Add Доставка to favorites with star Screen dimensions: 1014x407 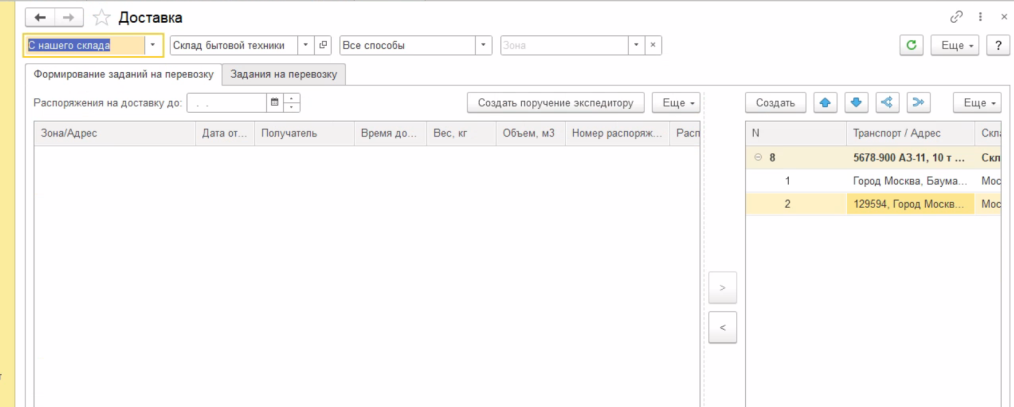click(102, 18)
